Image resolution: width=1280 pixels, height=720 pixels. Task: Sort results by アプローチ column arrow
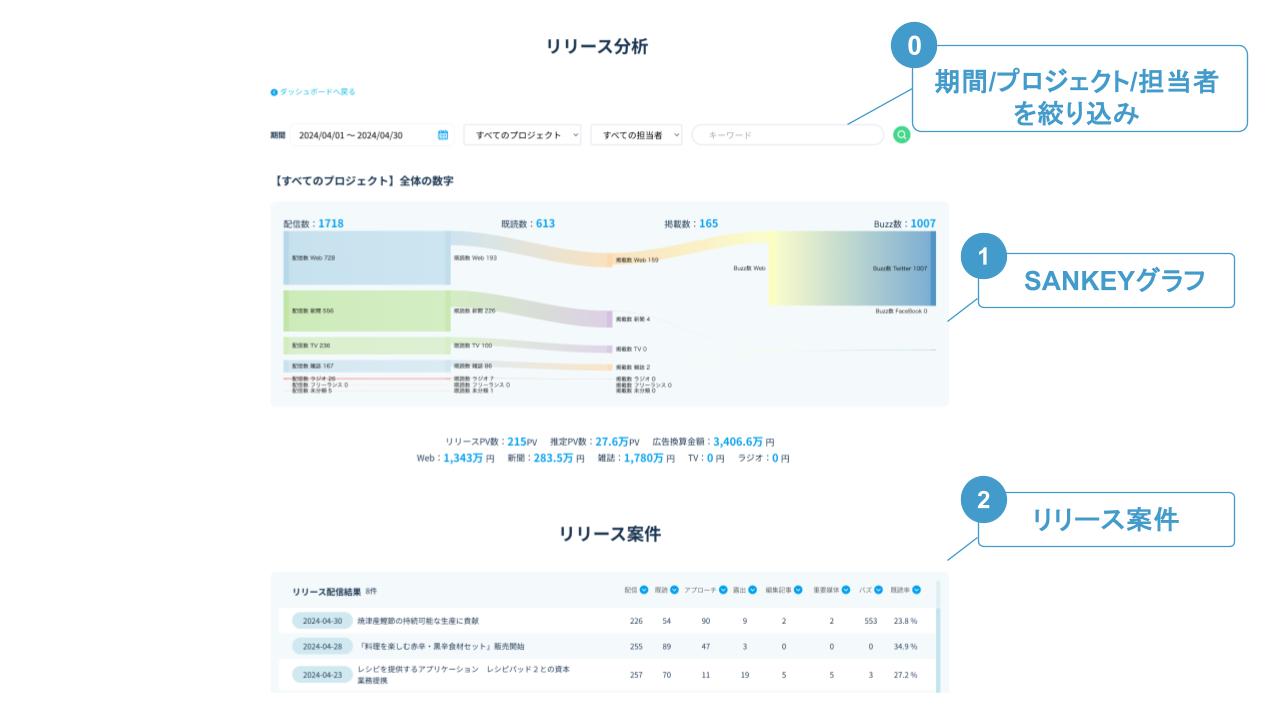(722, 589)
